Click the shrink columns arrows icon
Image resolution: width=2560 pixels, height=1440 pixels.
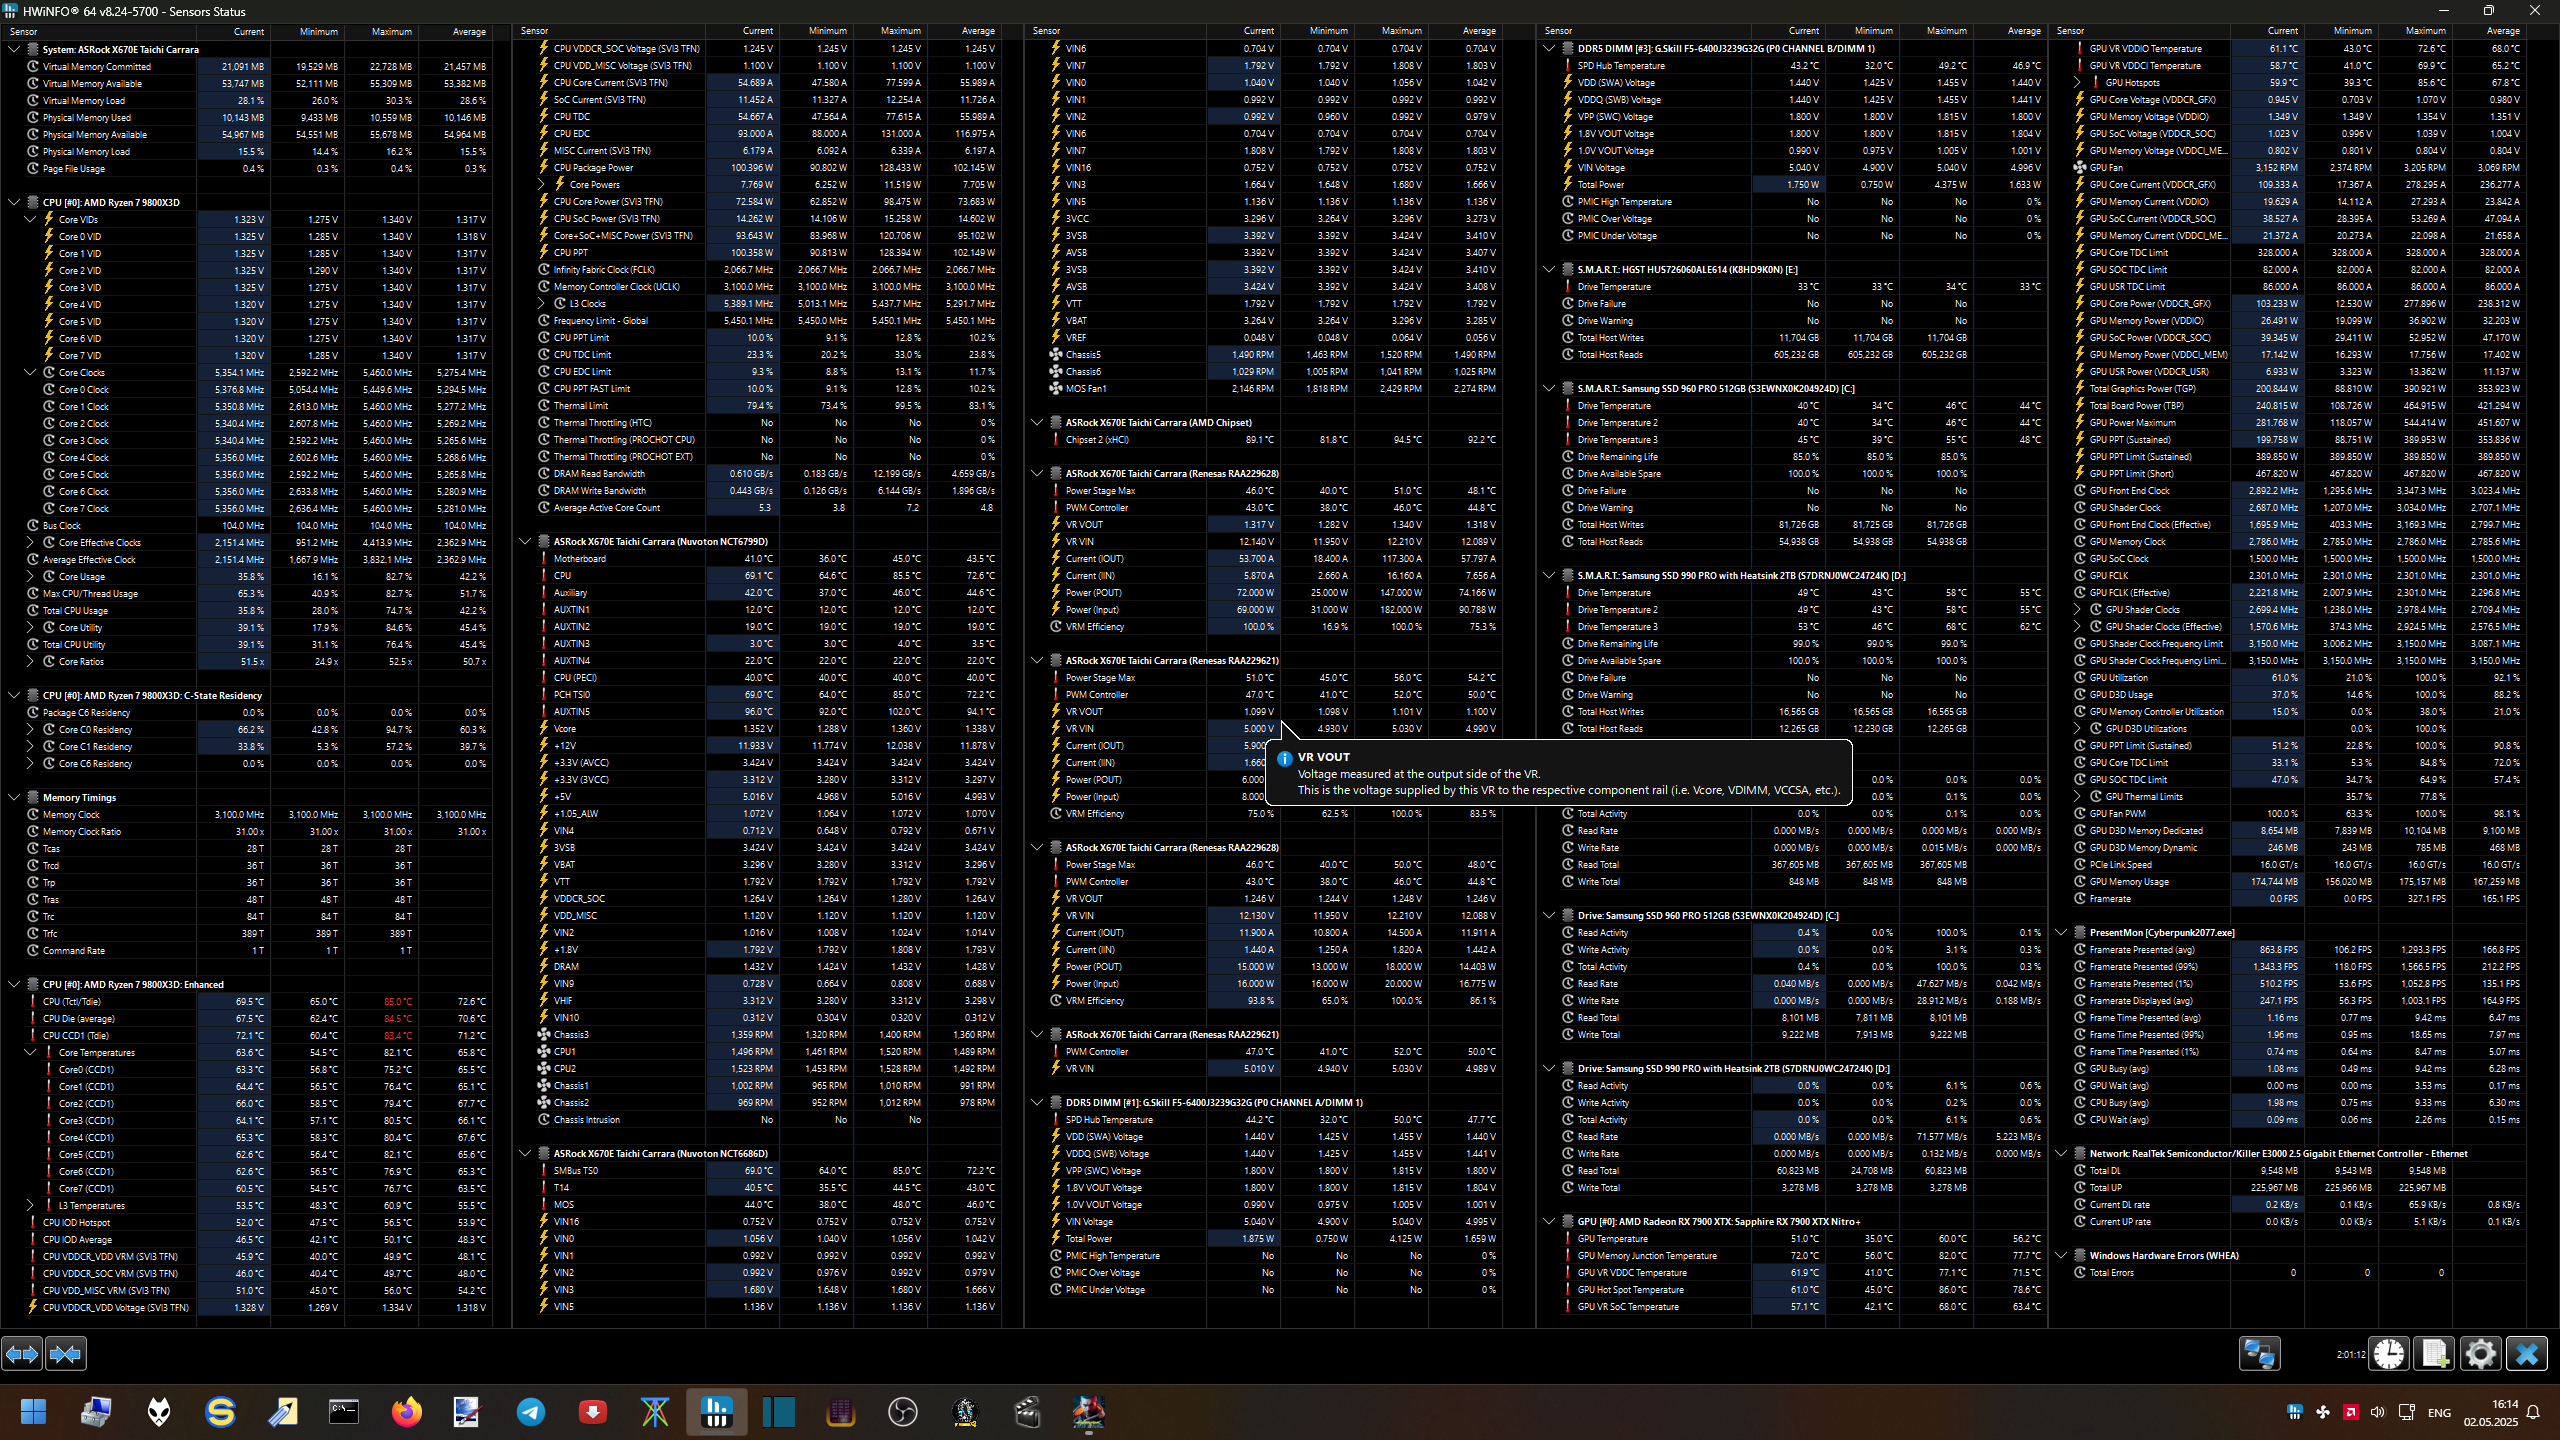[x=66, y=1354]
